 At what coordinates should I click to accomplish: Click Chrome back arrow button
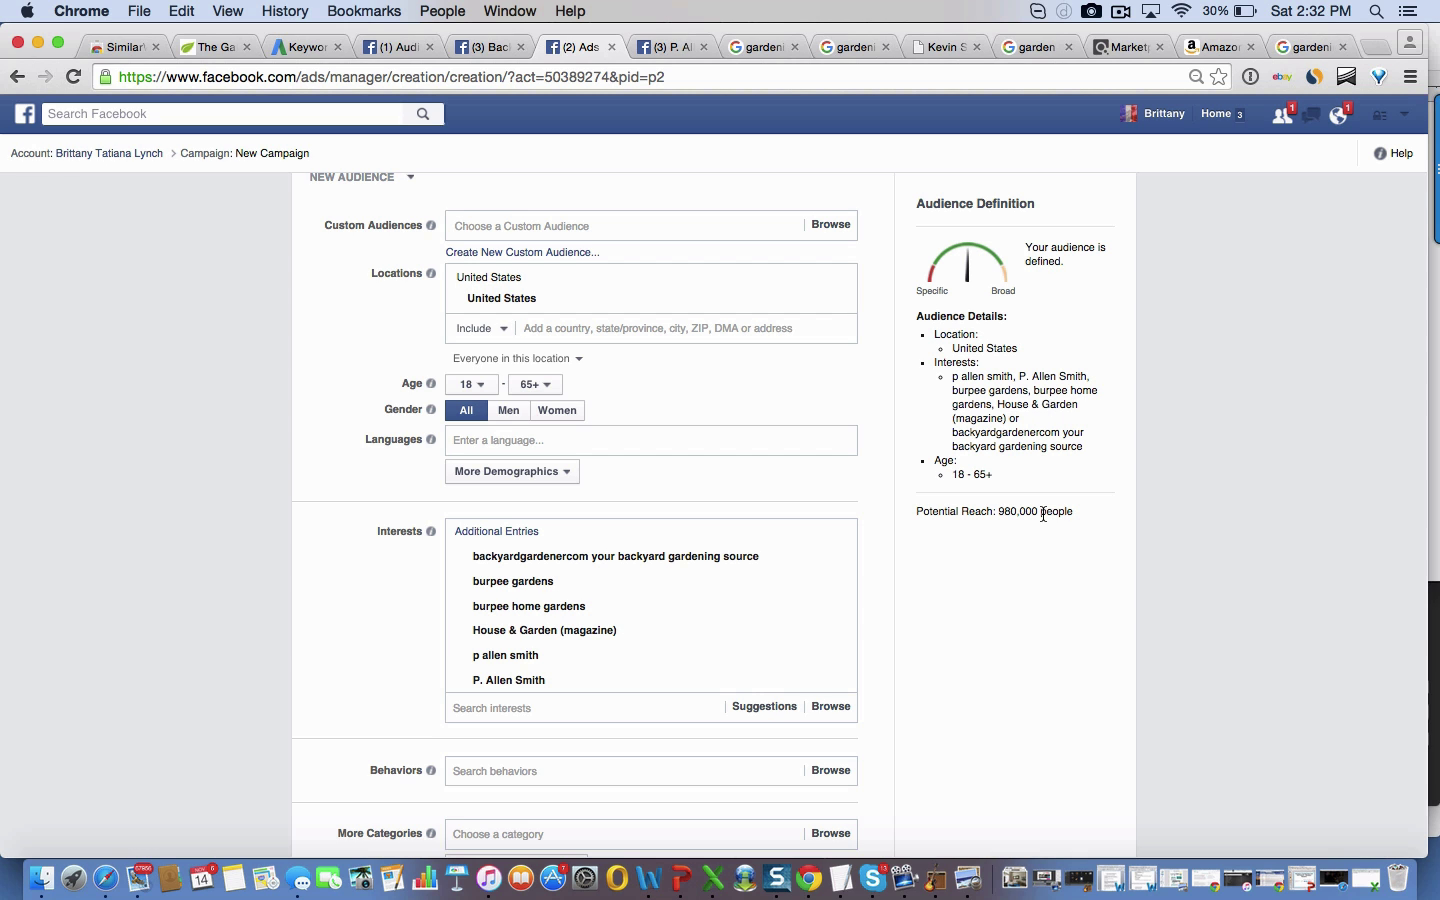tap(17, 77)
